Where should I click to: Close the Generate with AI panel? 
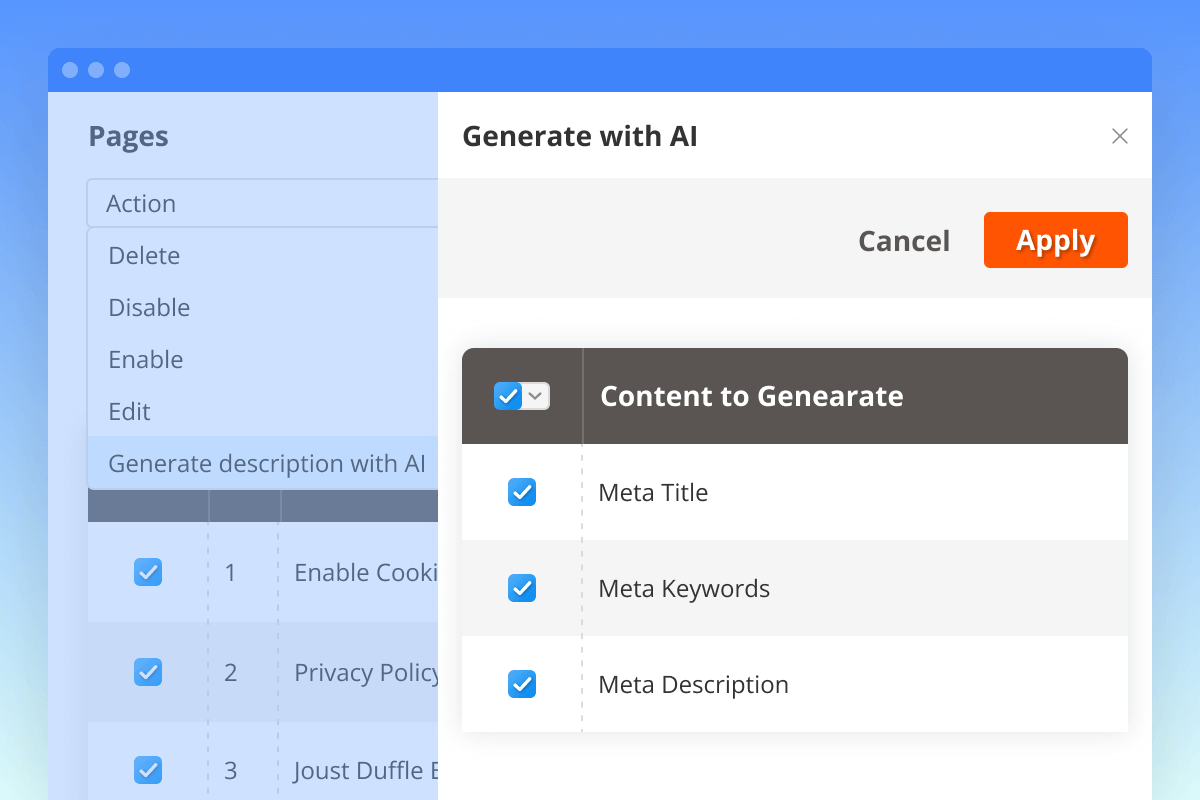pyautogui.click(x=1119, y=137)
